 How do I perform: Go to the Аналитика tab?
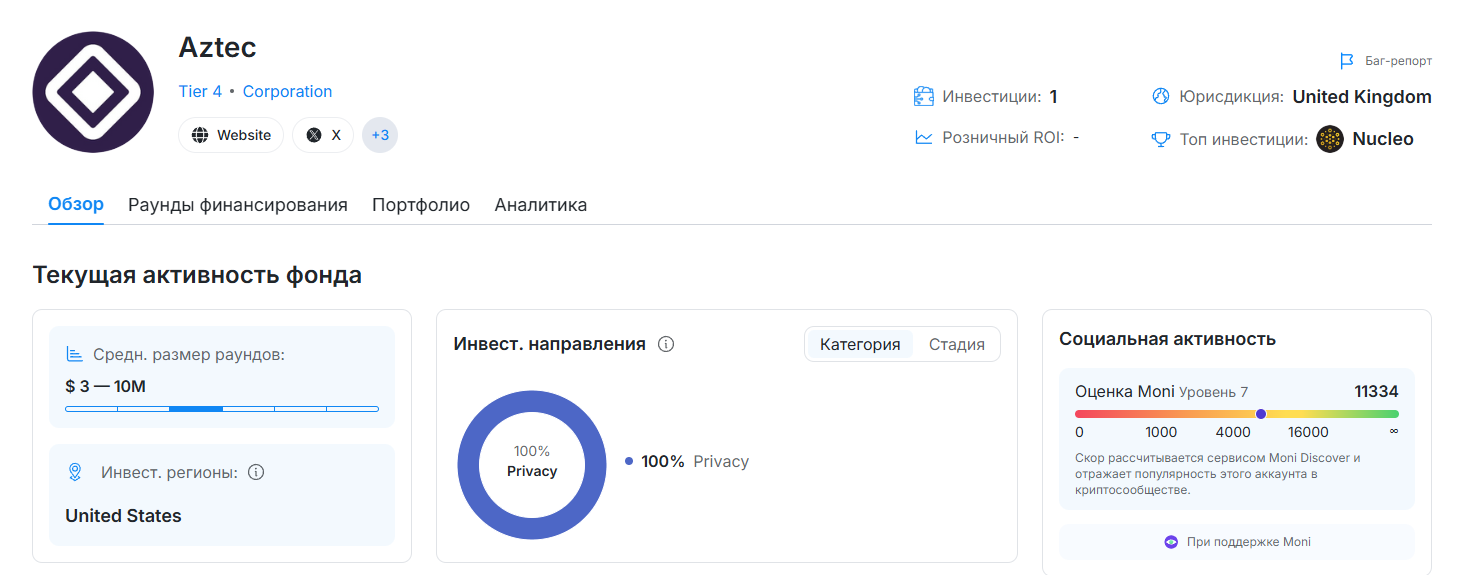coord(541,205)
